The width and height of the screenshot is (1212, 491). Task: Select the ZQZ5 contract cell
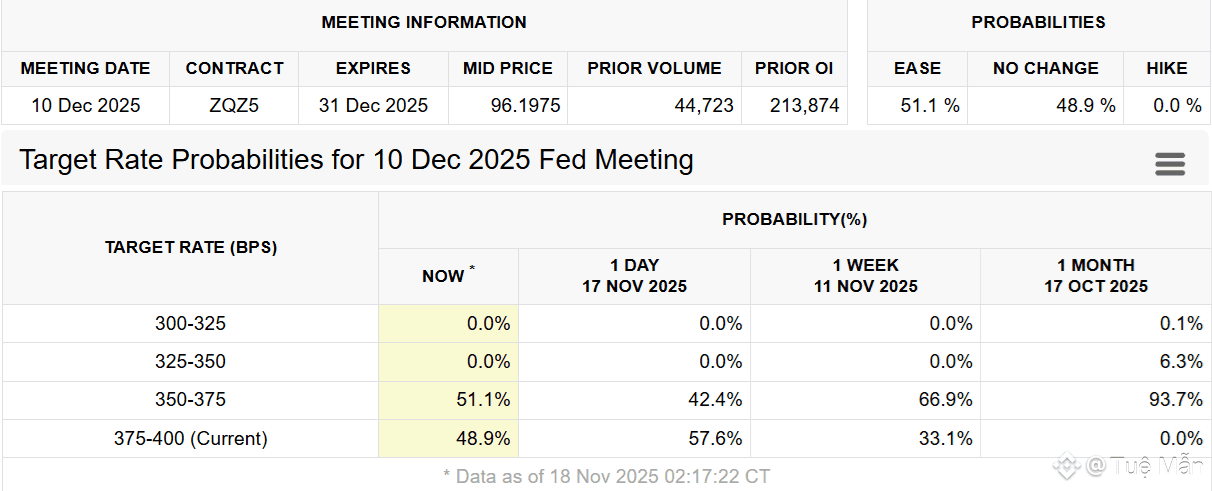[x=234, y=105]
